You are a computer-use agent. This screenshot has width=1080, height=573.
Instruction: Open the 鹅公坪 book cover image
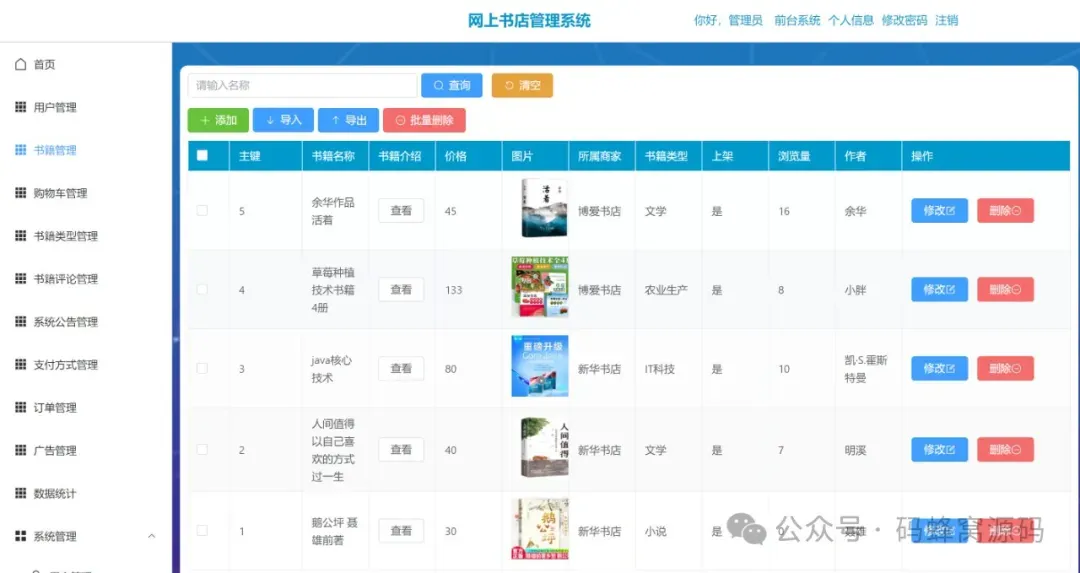tap(540, 529)
